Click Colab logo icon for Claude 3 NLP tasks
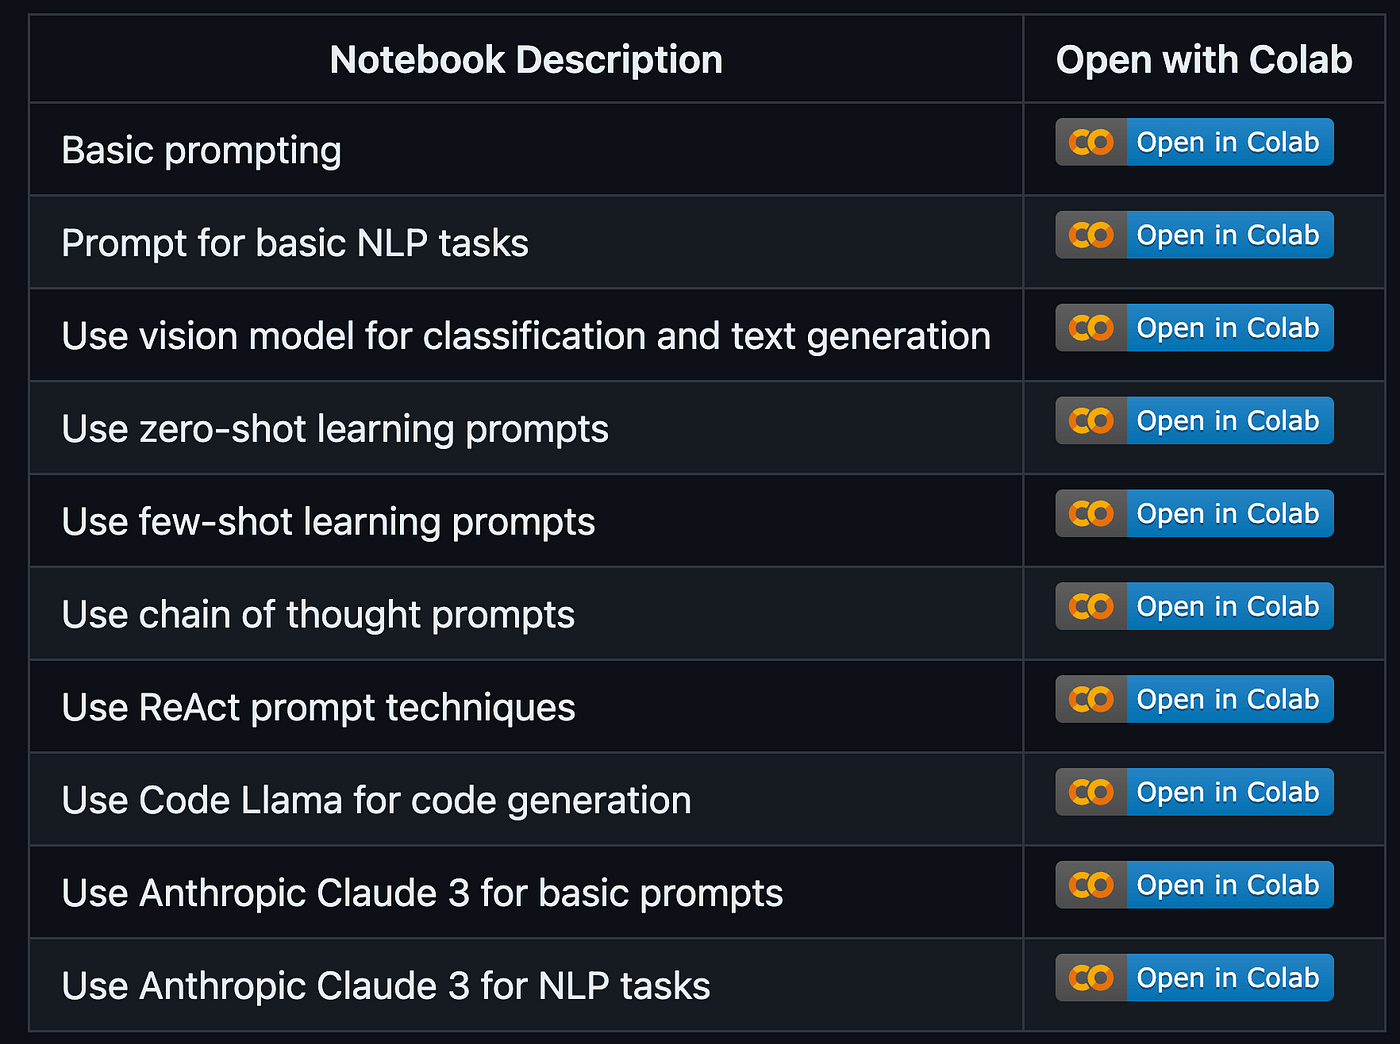The height and width of the screenshot is (1044, 1400). coord(1091,978)
